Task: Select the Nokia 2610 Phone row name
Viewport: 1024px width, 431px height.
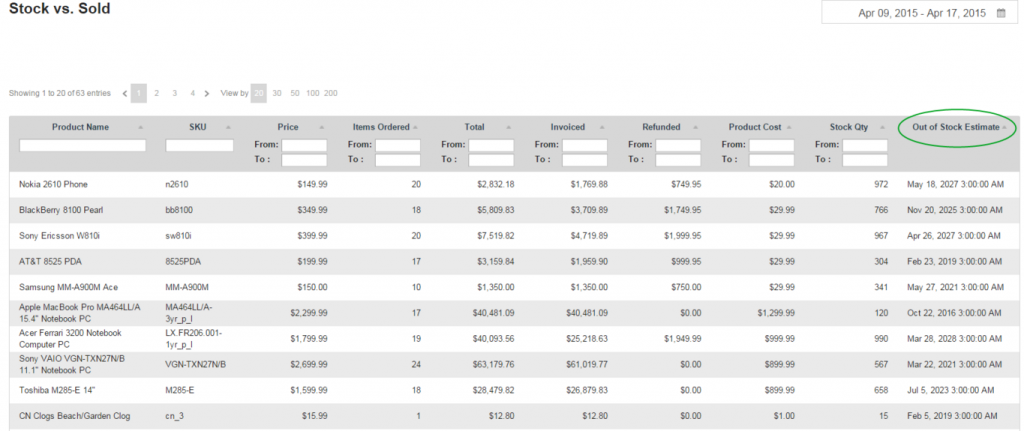Action: pyautogui.click(x=54, y=185)
